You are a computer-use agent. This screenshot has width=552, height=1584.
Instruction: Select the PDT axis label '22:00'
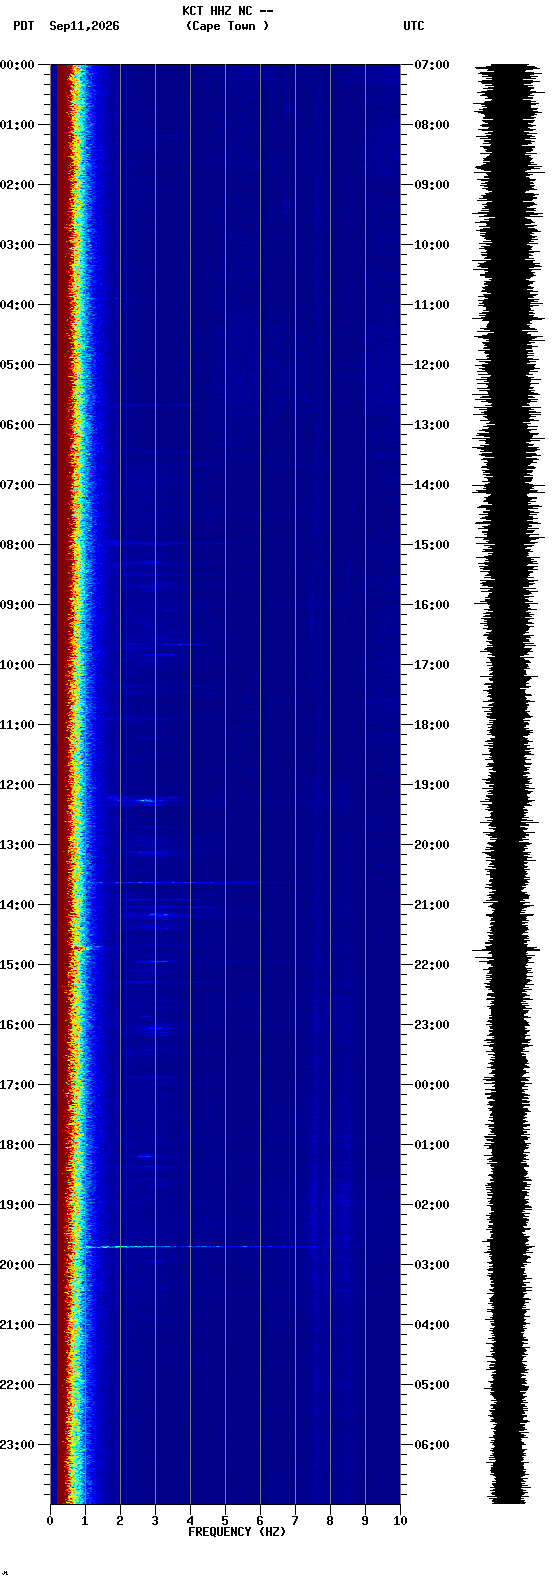(18, 1385)
